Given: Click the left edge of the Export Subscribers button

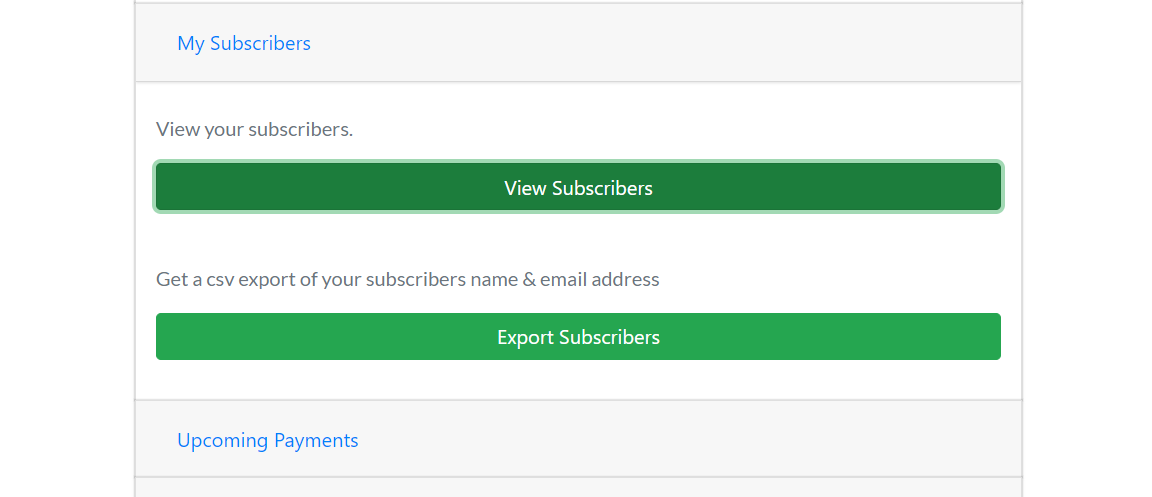Looking at the screenshot, I should click(163, 337).
